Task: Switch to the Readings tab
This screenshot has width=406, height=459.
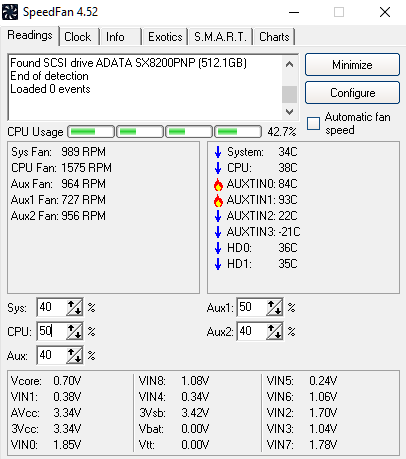Action: pos(30,35)
